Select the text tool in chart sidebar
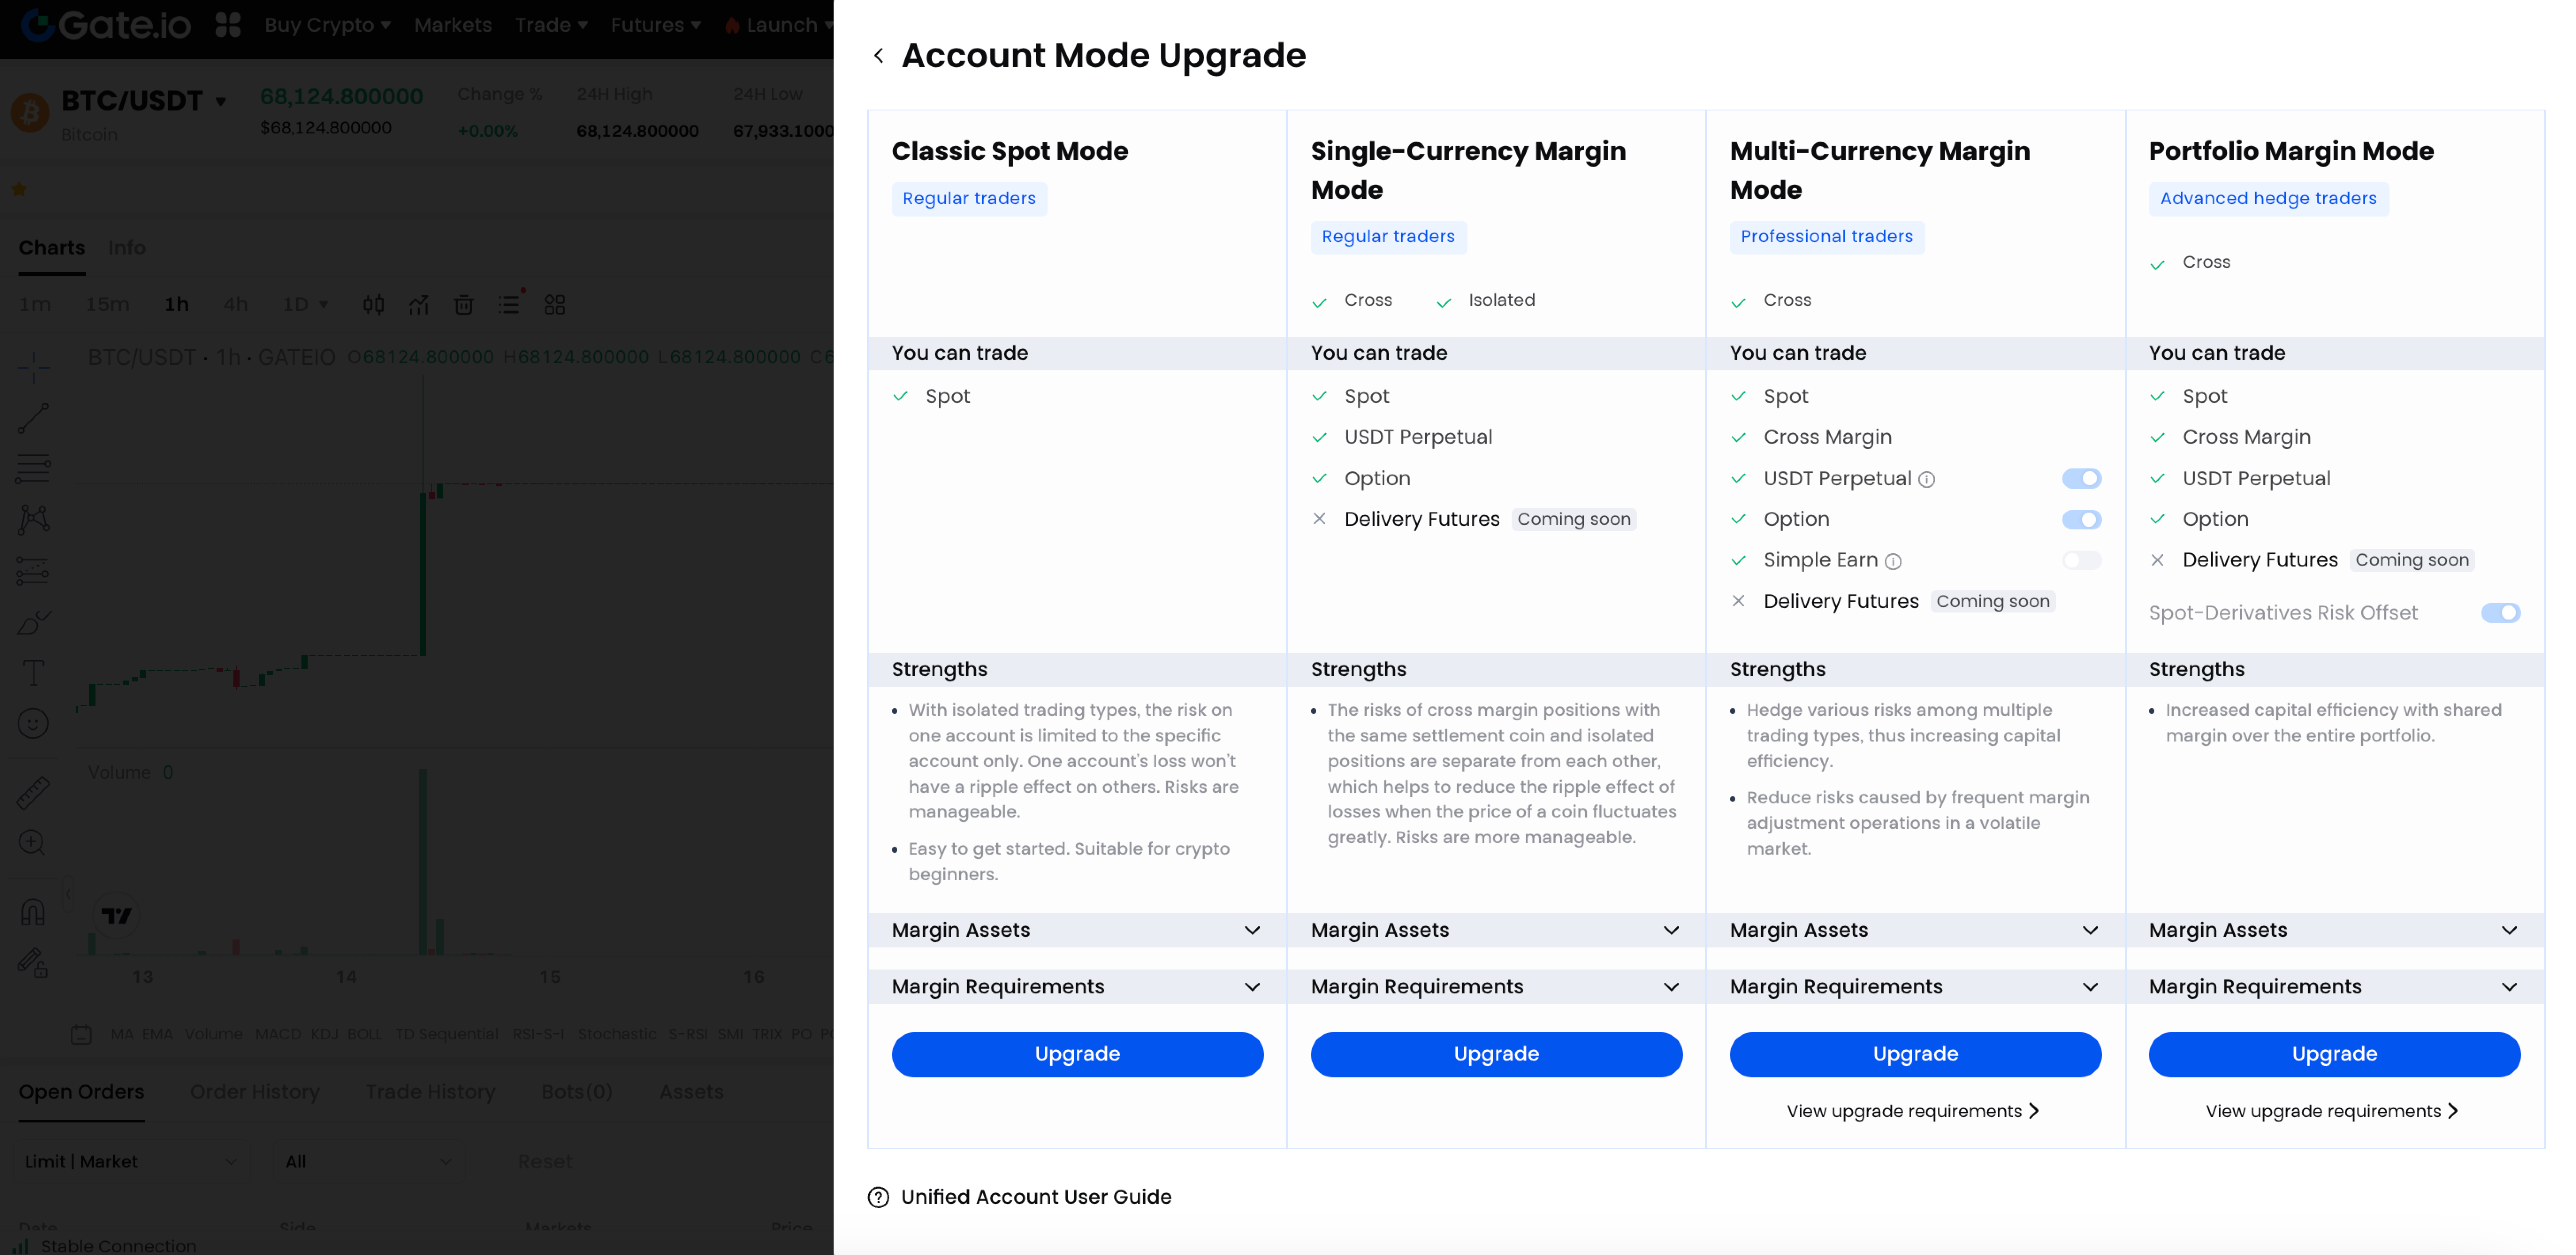Screen dimensions: 2576x1255 coord(33,673)
